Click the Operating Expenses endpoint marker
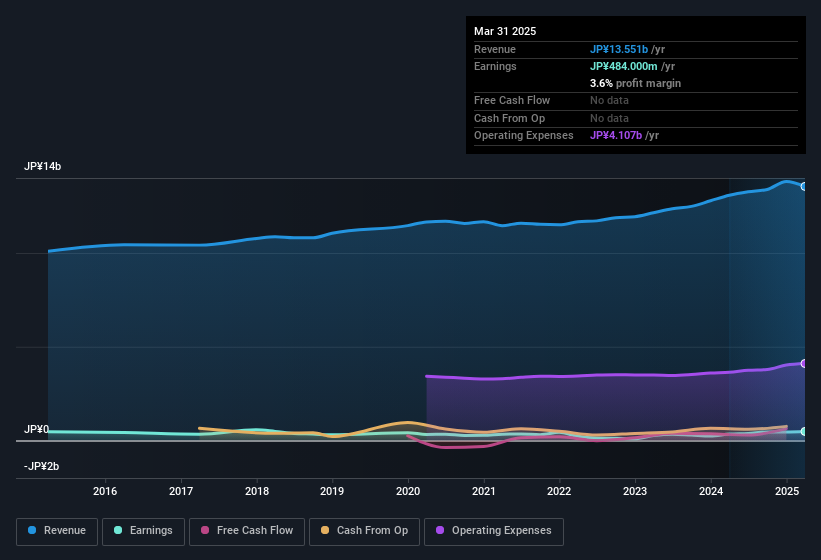The image size is (821, 560). pos(804,363)
